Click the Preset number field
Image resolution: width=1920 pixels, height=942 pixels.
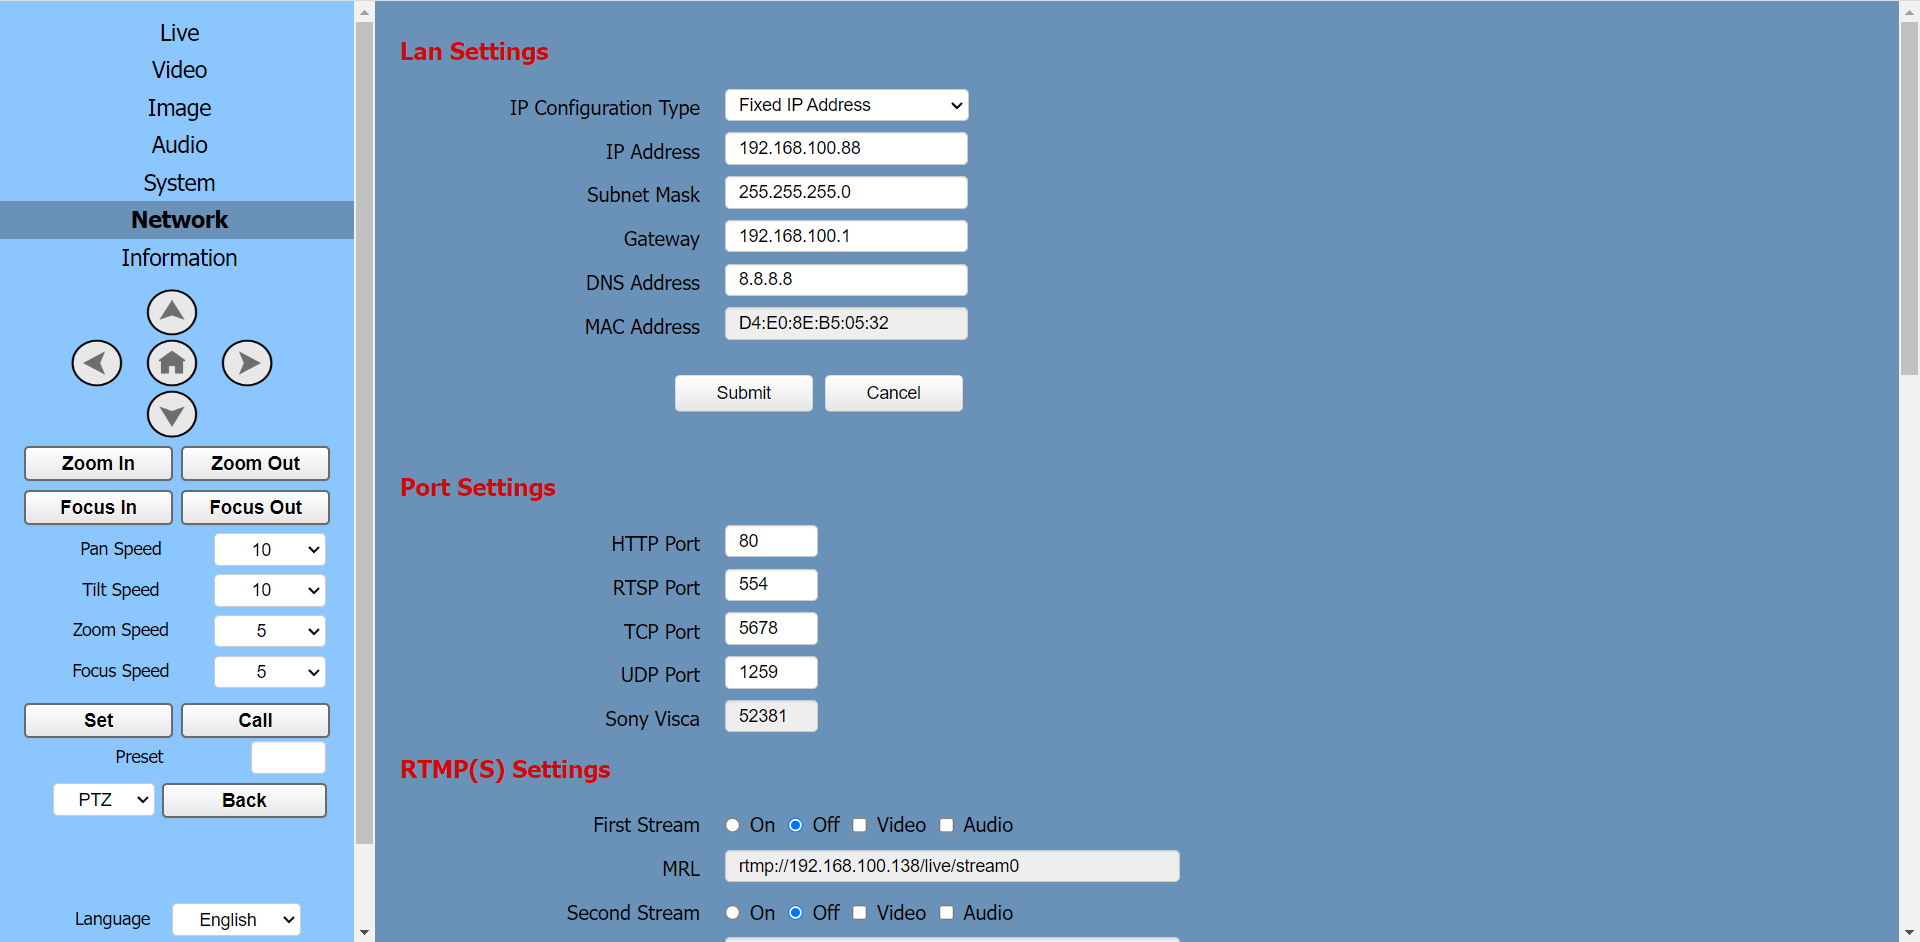[x=288, y=757]
